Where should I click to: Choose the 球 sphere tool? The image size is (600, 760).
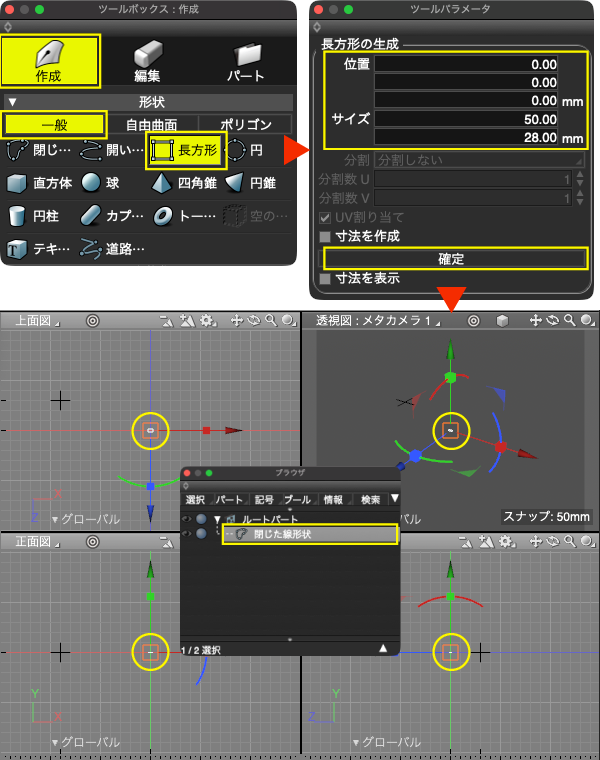click(100, 183)
